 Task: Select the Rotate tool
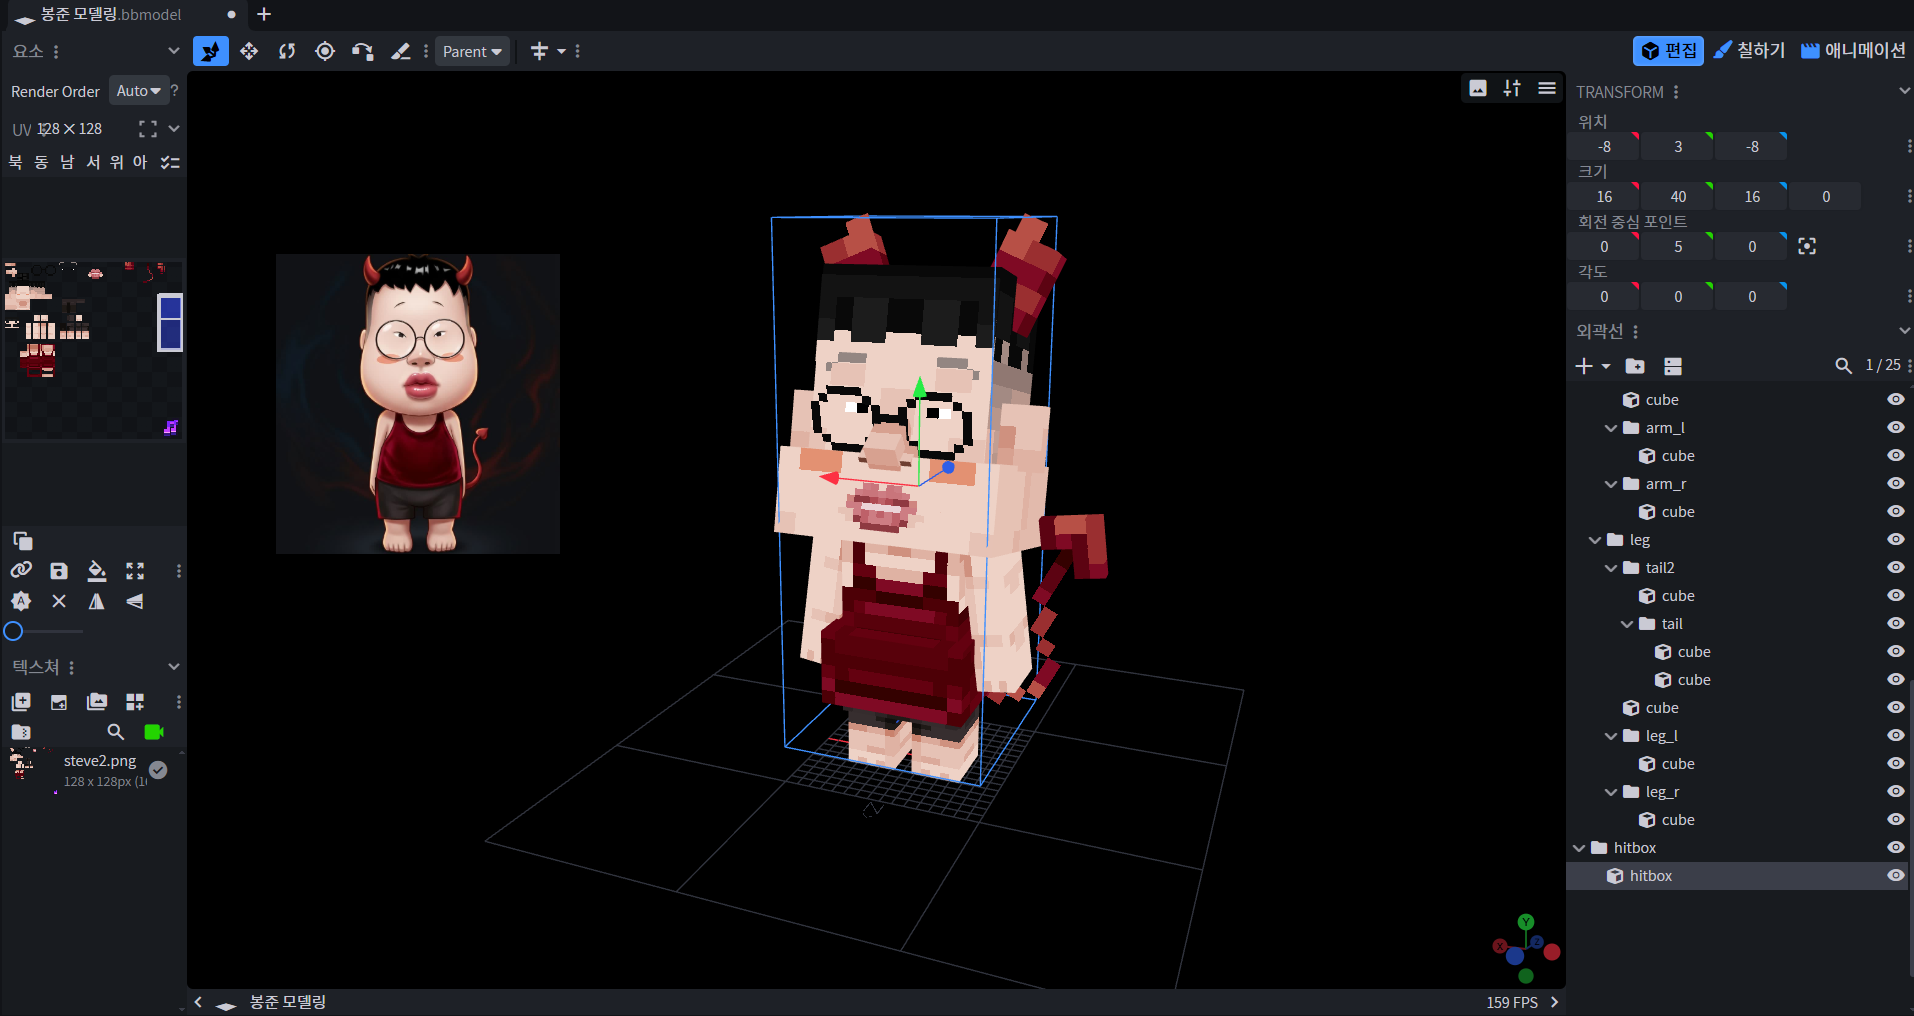(287, 51)
